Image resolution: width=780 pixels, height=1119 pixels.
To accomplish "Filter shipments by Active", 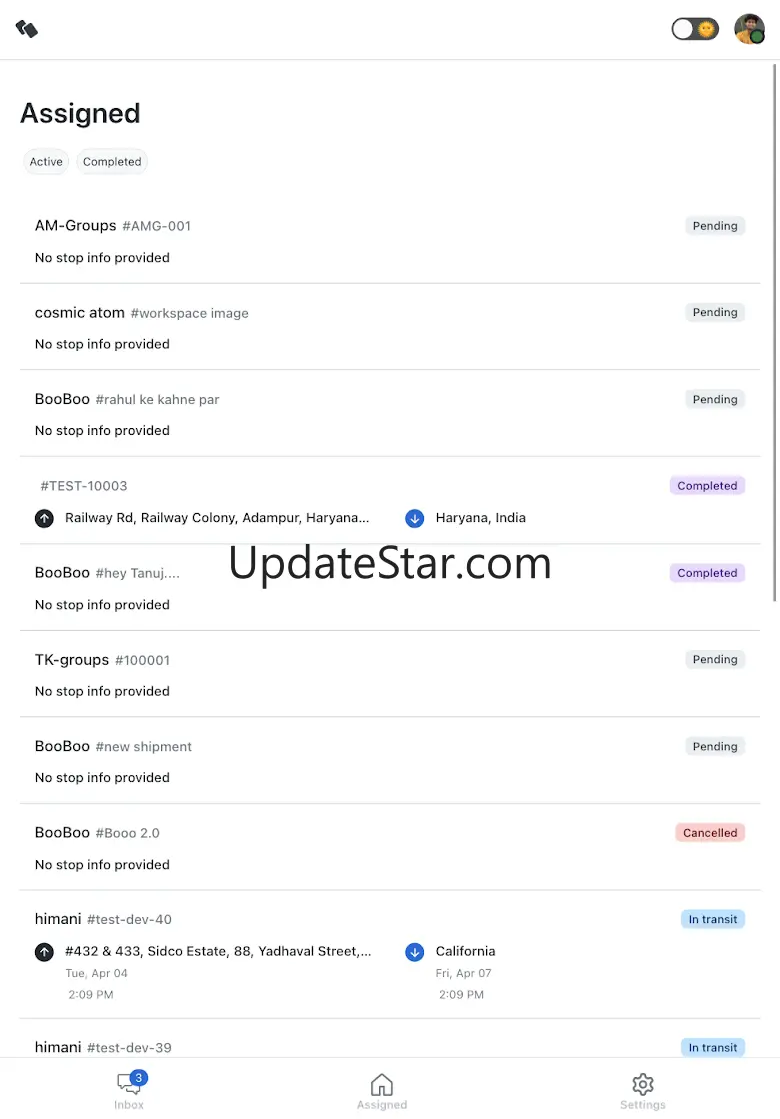I will click(46, 162).
